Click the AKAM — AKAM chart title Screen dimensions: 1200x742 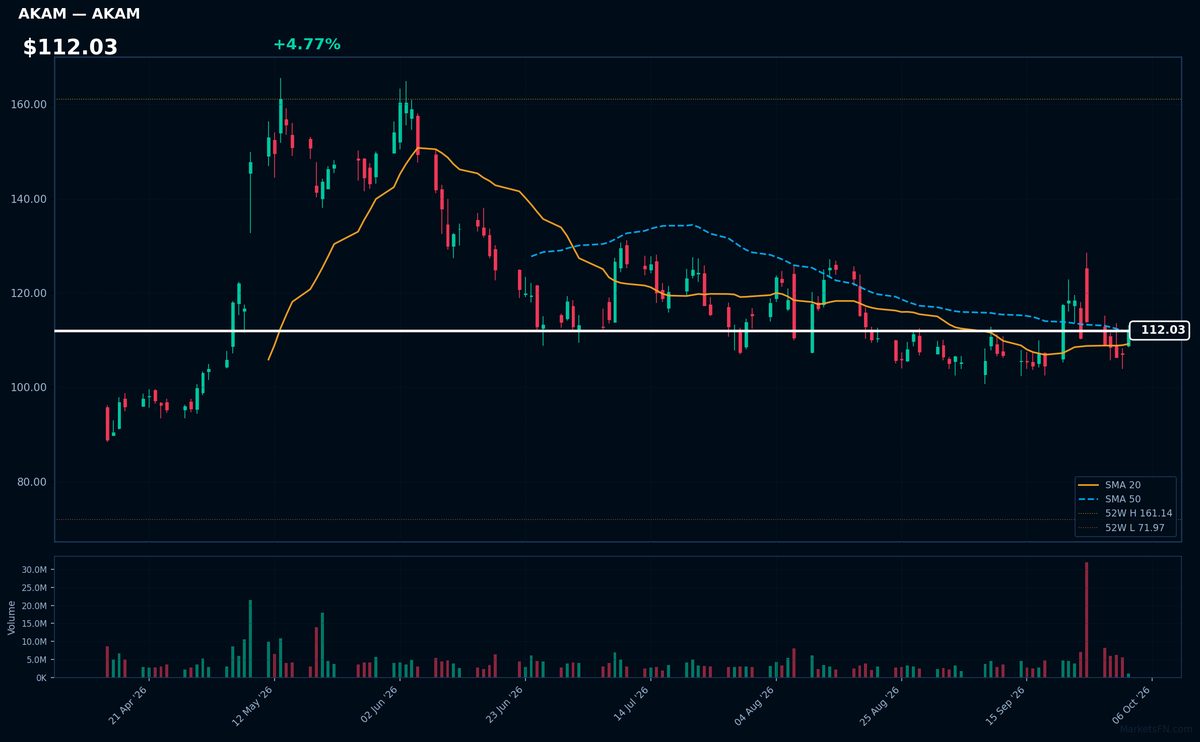(79, 14)
